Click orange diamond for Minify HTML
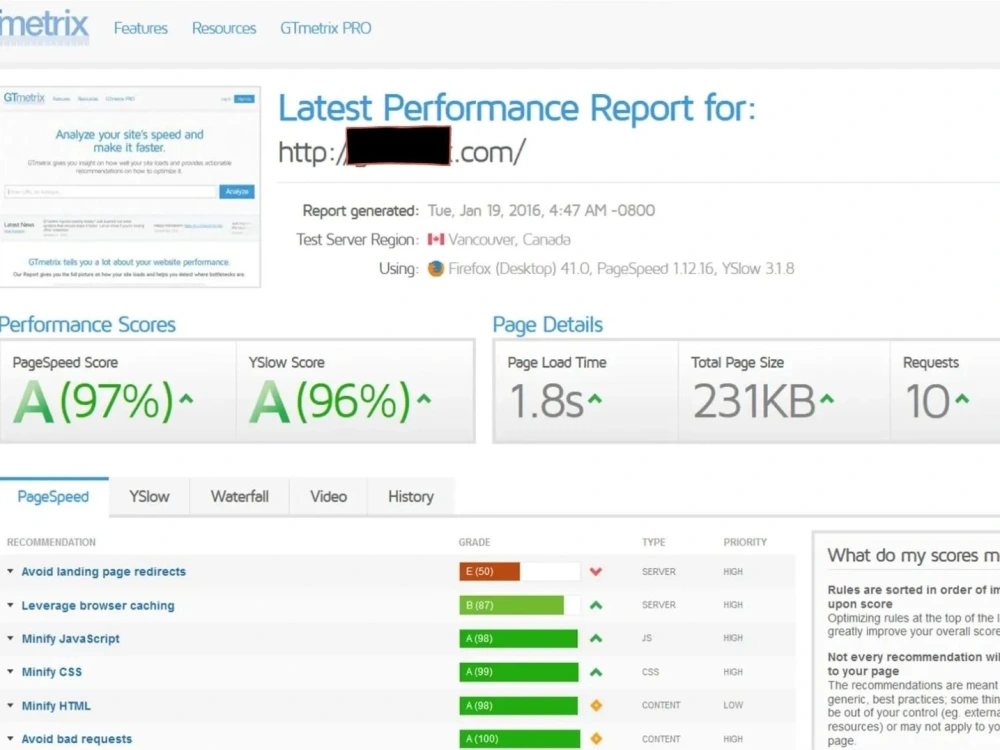Image resolution: width=1000 pixels, height=750 pixels. coord(596,705)
